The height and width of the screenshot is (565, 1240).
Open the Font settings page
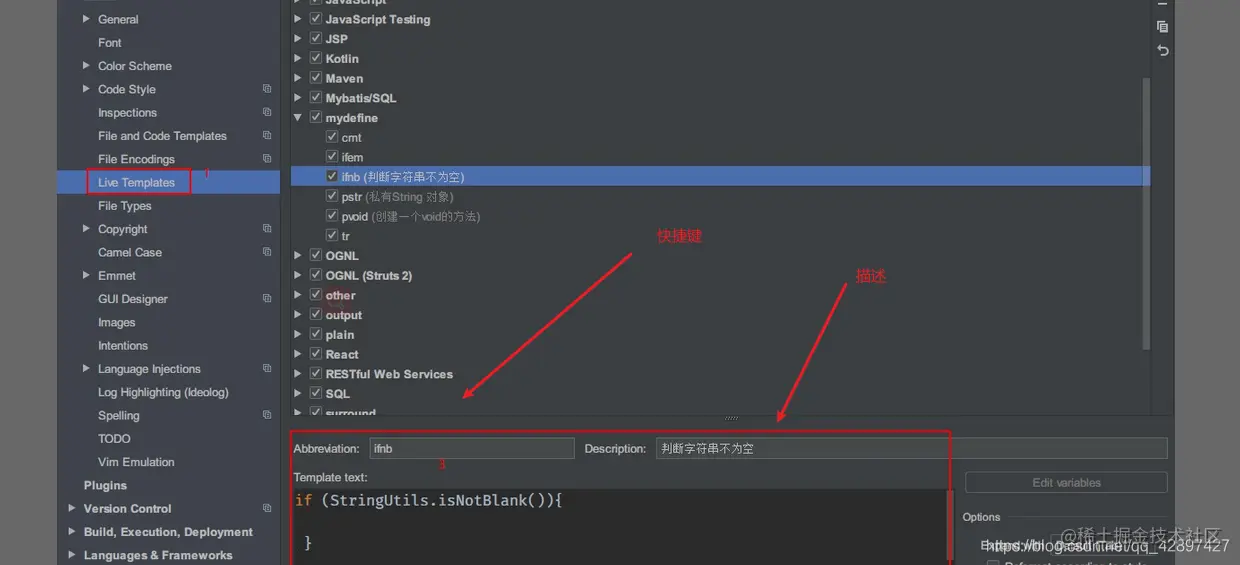click(110, 43)
